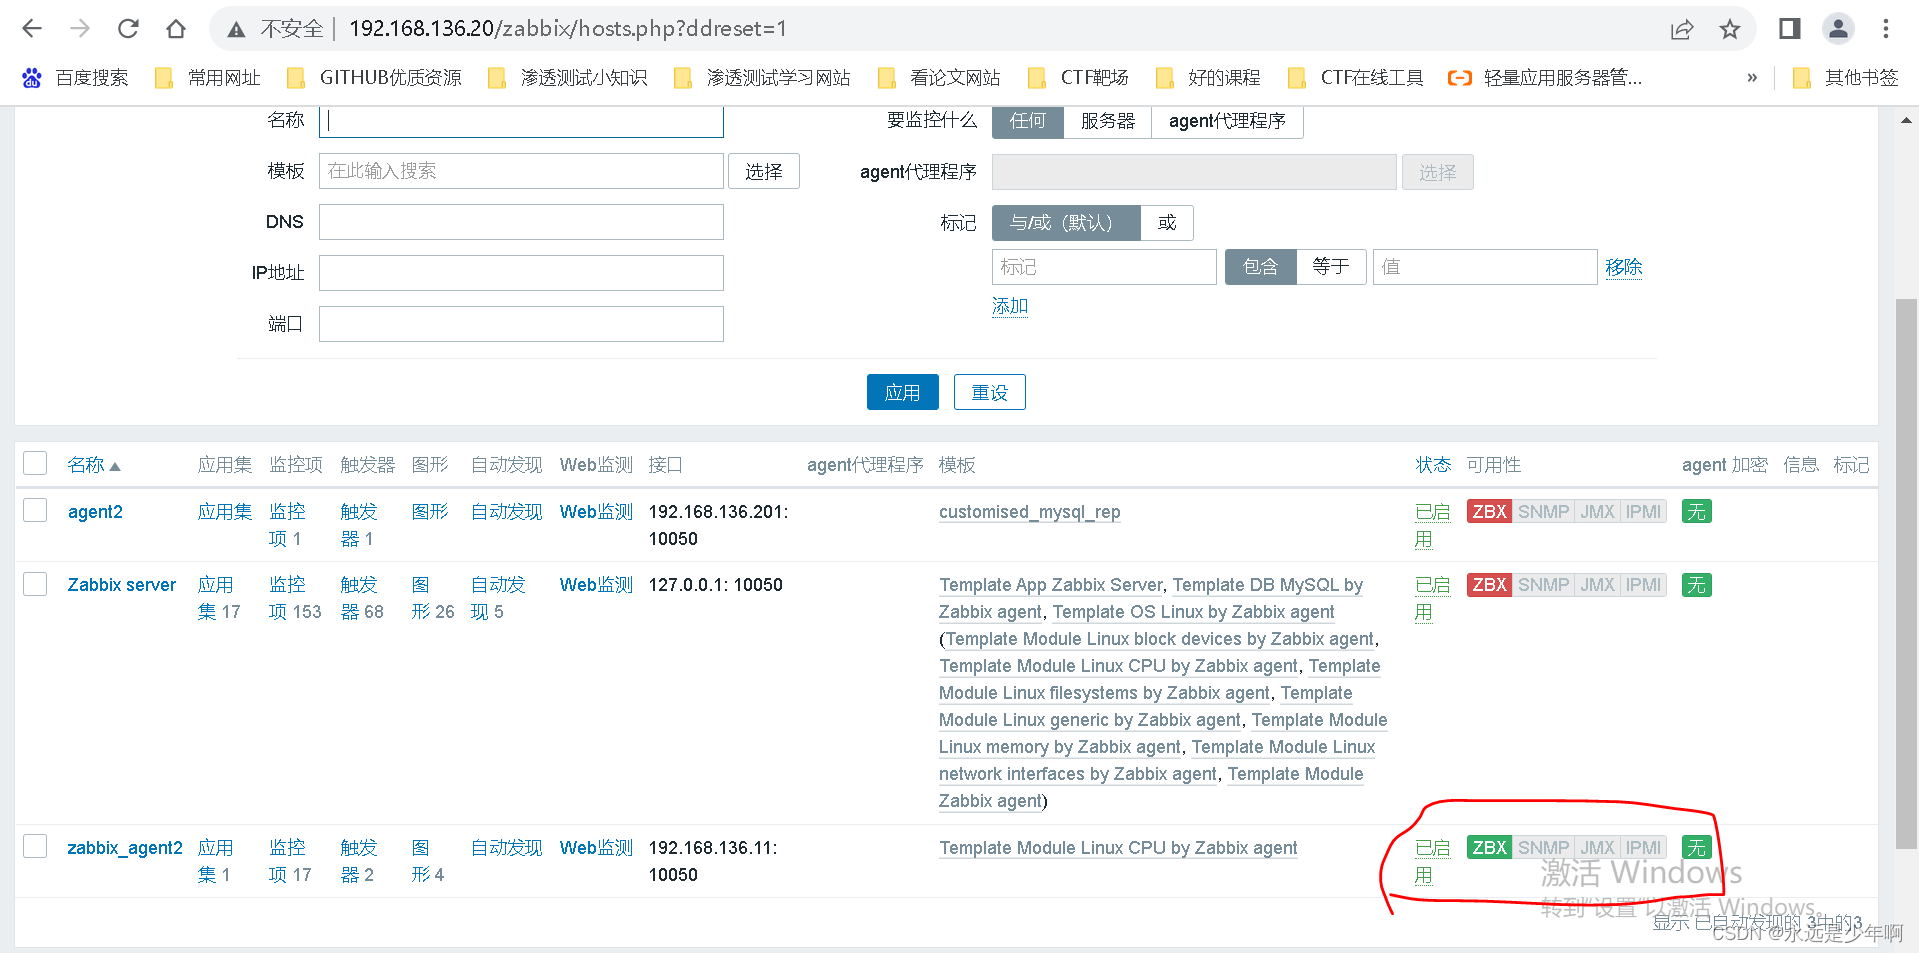Image resolution: width=1919 pixels, height=953 pixels.
Task: Go forward in browser history
Action: [80, 28]
